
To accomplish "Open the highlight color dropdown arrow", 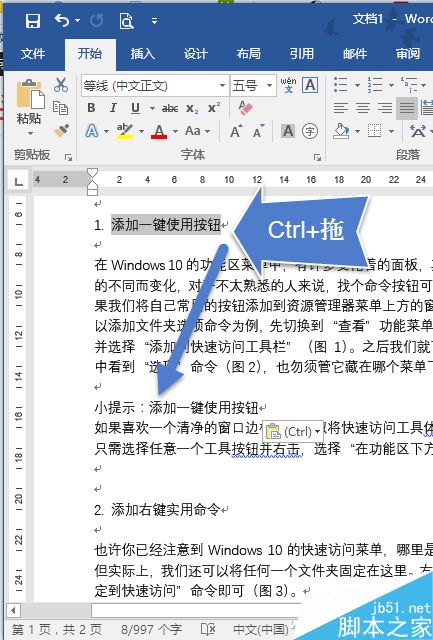I will point(142,131).
